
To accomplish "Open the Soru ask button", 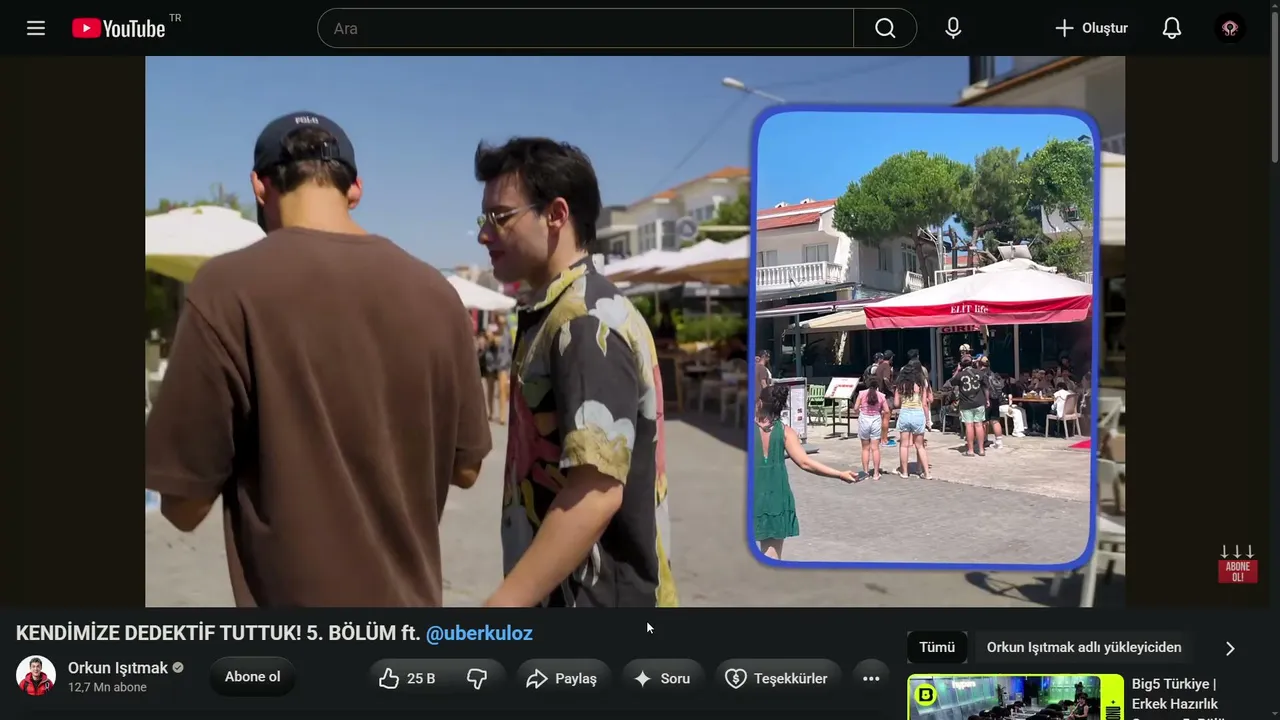I will 663,678.
